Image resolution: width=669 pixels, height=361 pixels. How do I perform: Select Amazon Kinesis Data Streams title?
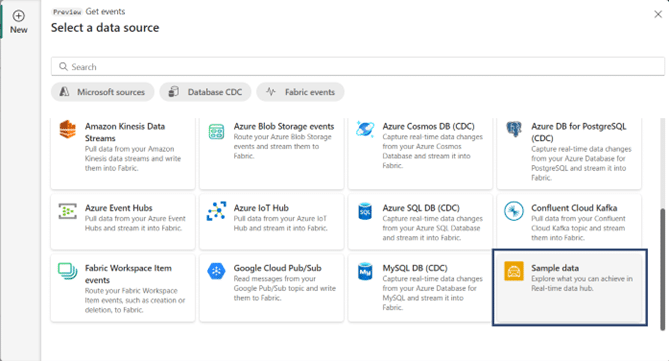[x=125, y=132]
